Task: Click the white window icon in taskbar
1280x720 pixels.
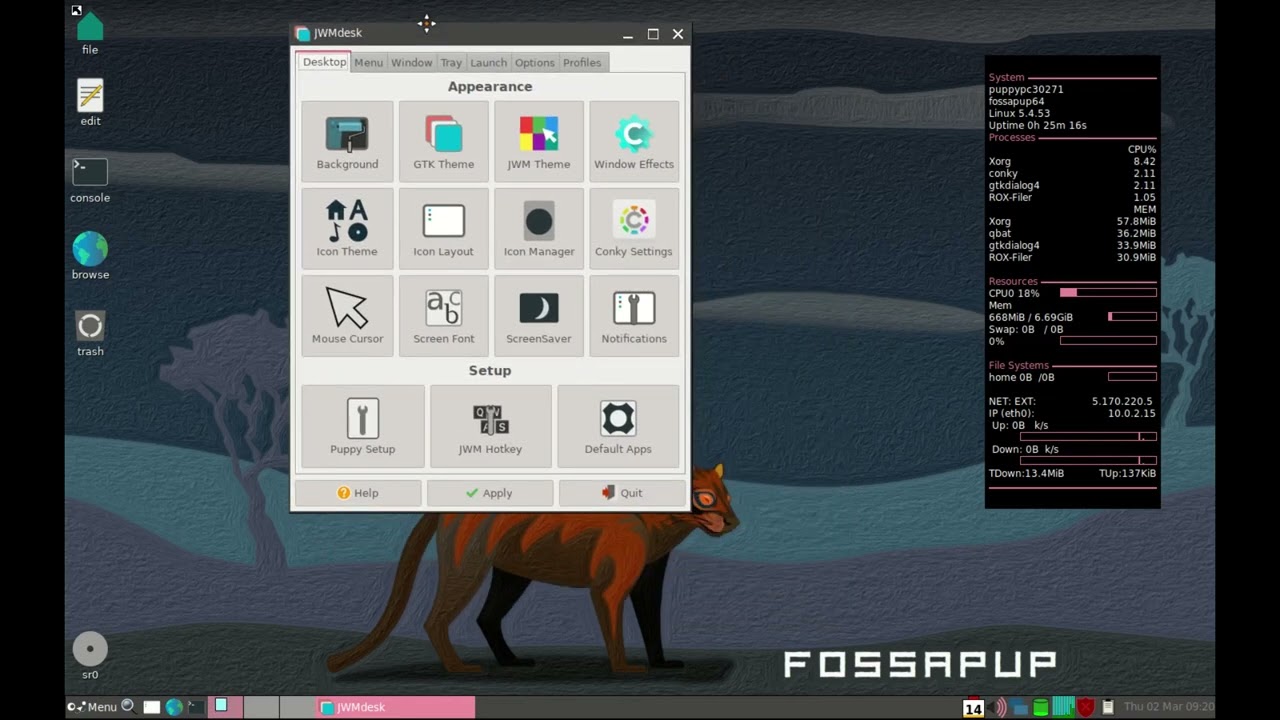Action: coord(151,707)
